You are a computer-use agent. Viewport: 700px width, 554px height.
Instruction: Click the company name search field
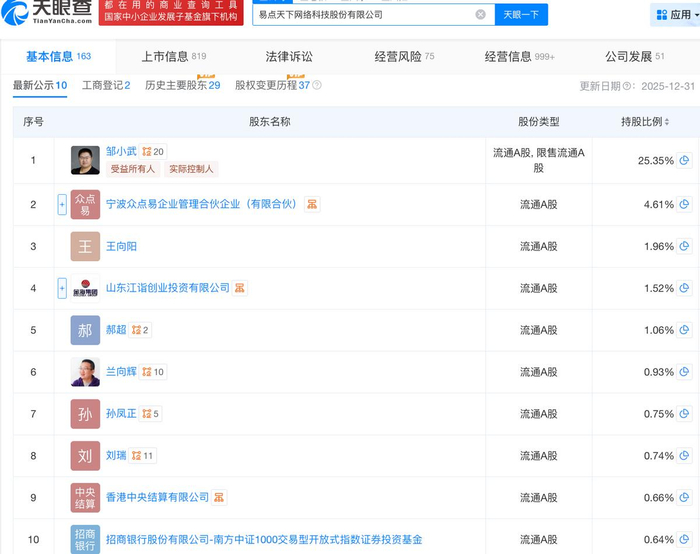[x=360, y=15]
